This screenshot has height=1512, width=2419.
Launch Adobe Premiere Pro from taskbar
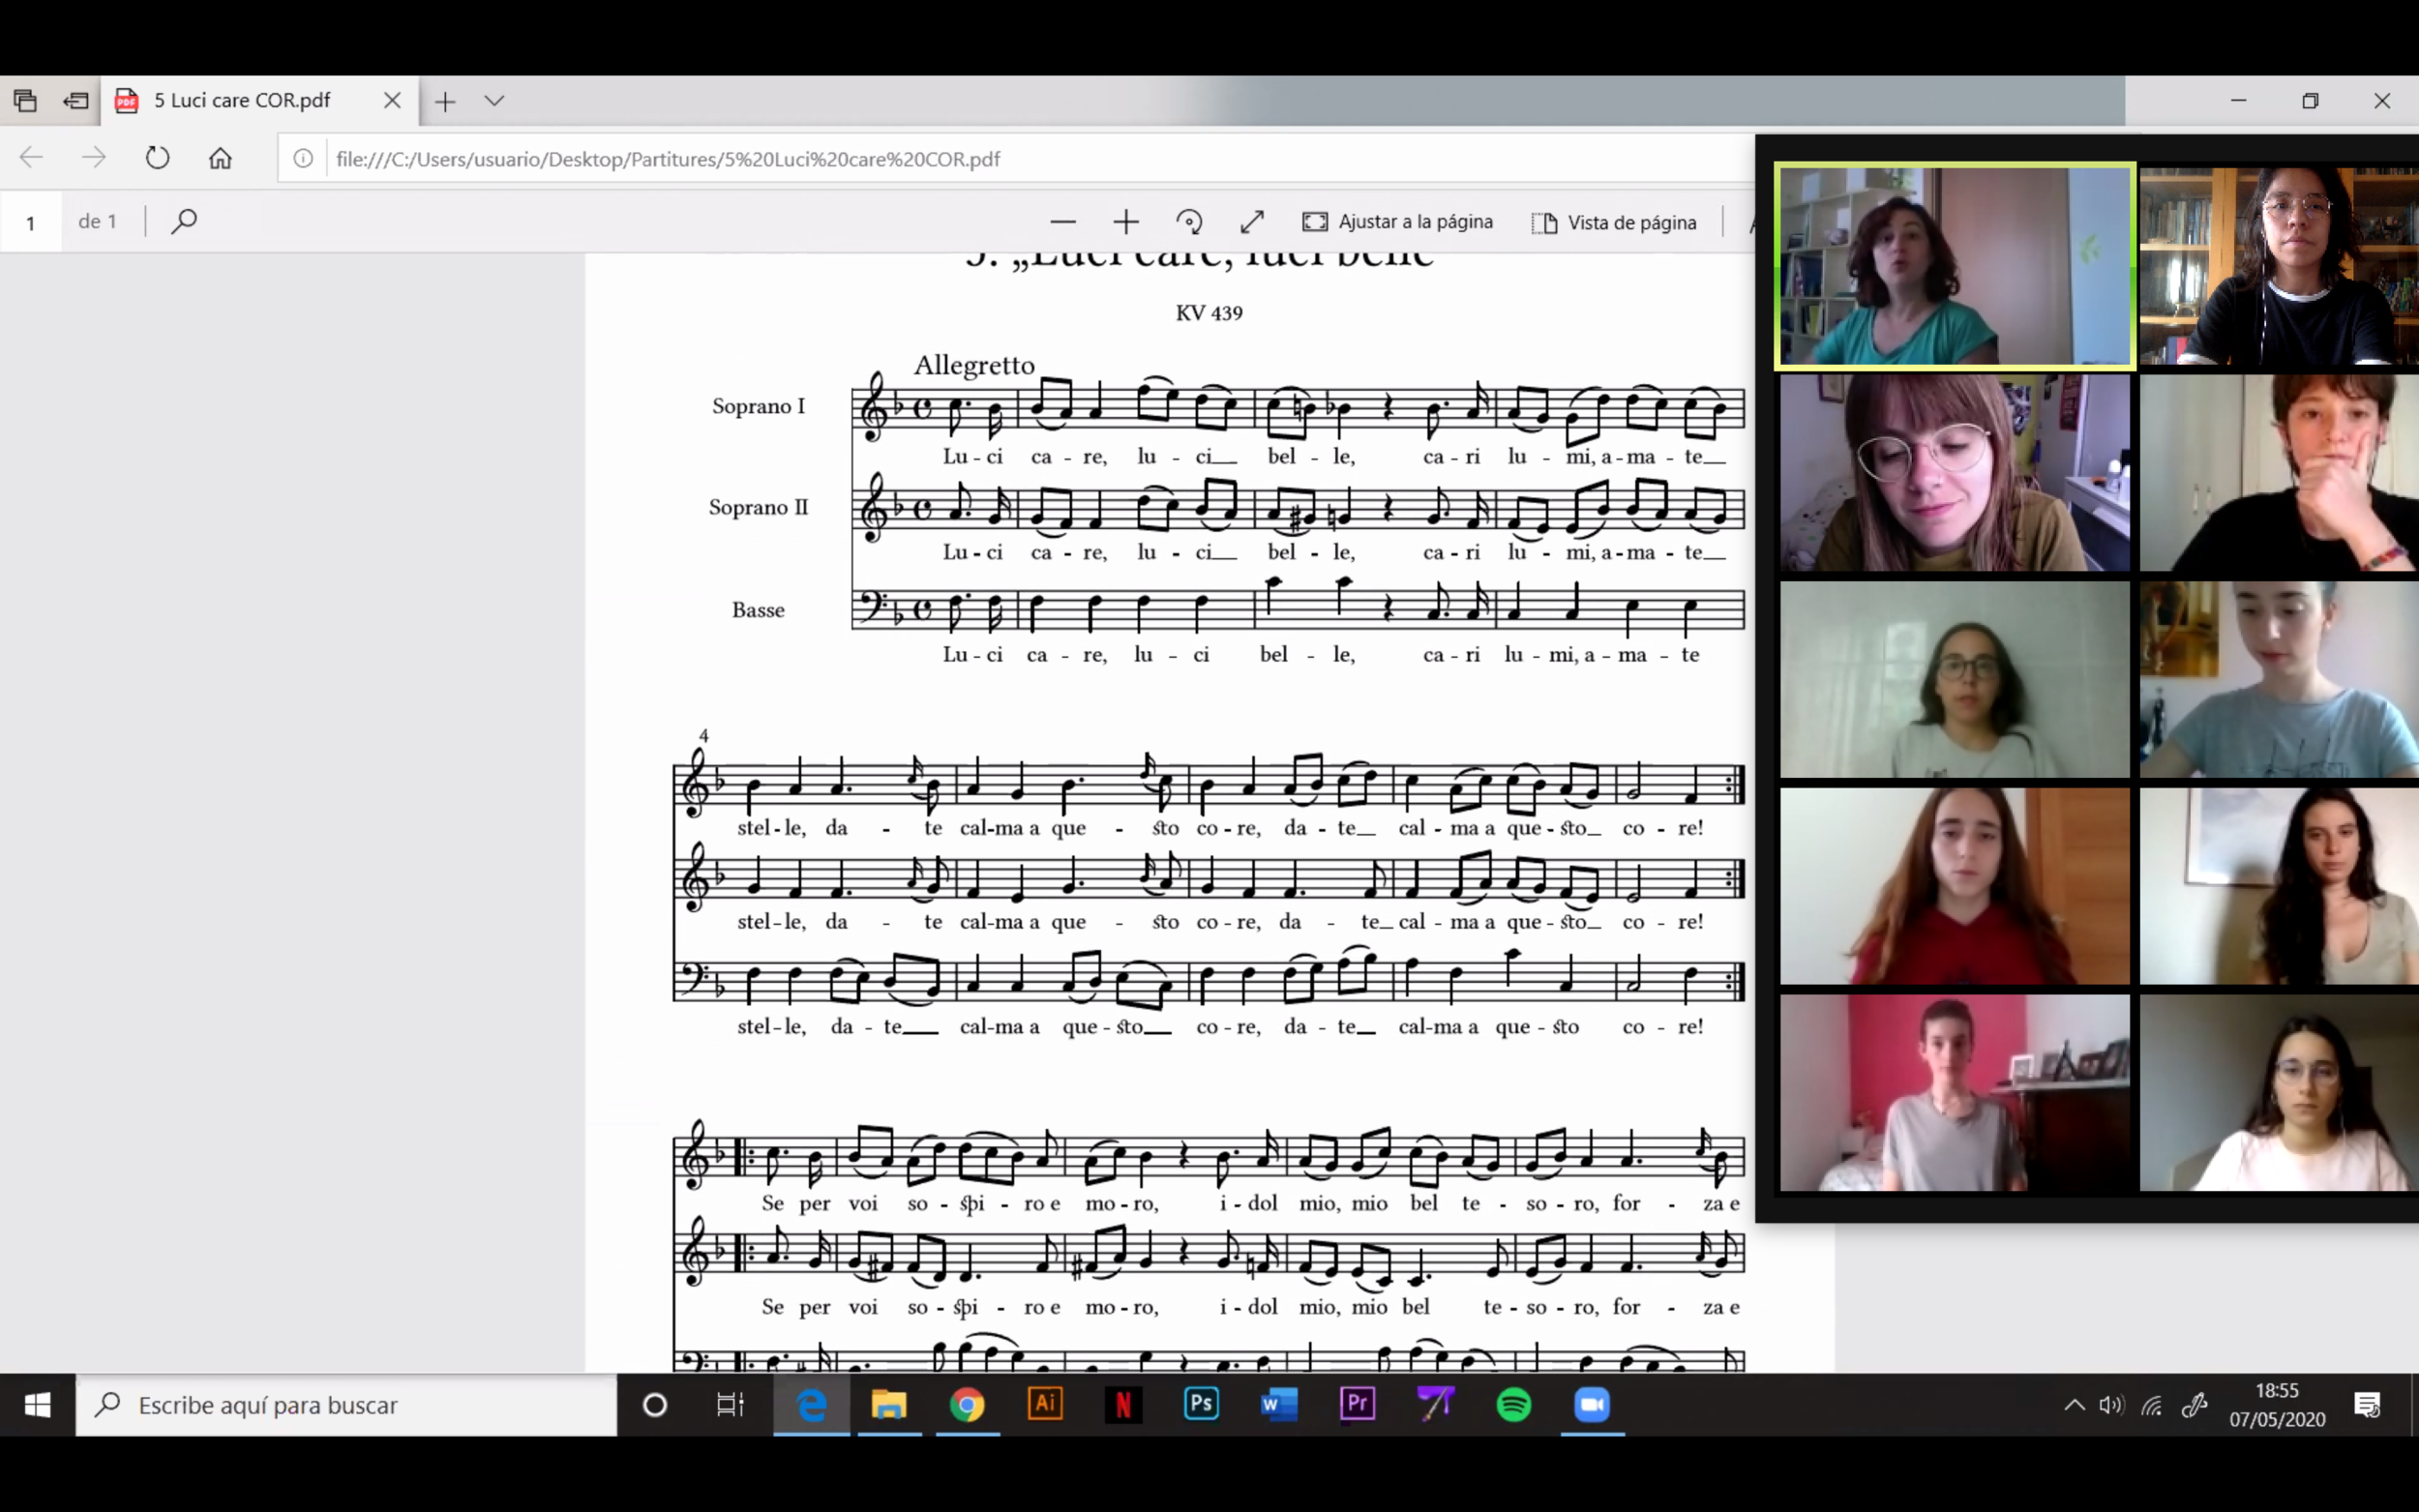tap(1357, 1405)
